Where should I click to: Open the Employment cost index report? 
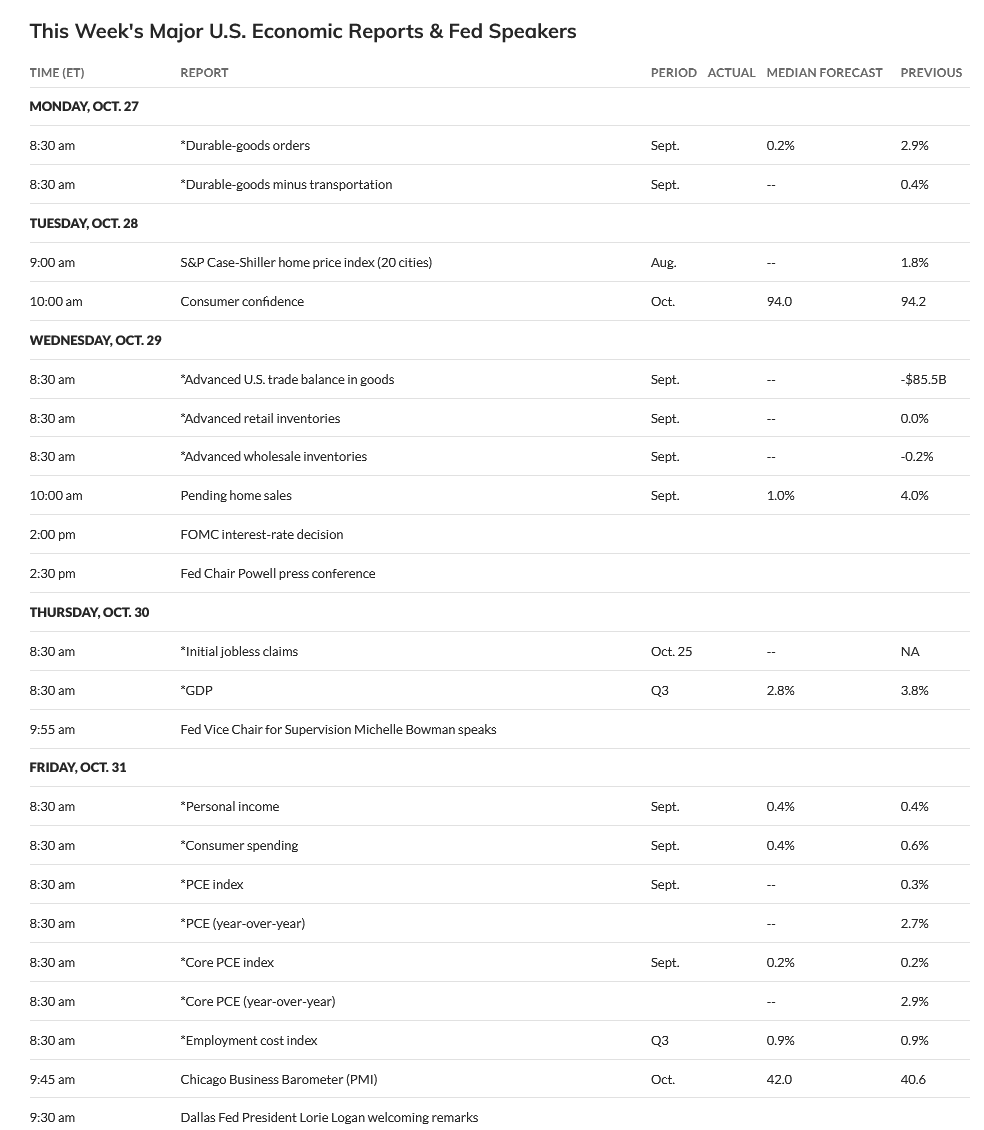tap(249, 1040)
